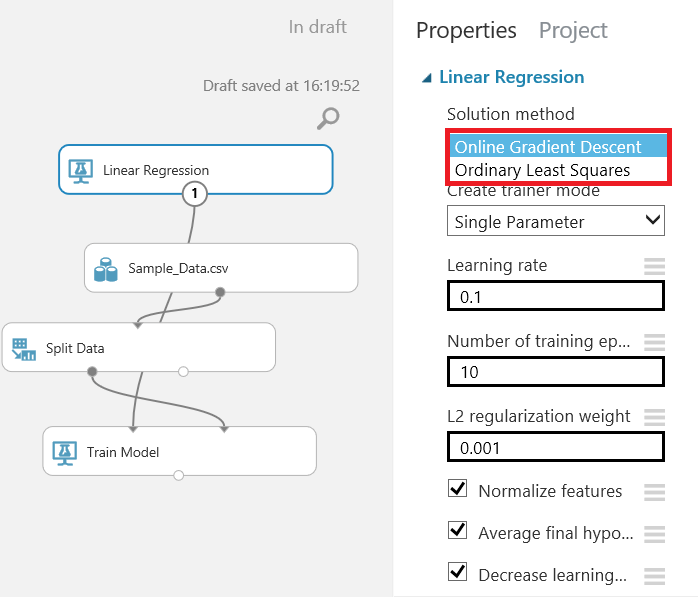
Task: Click the Sample_Data.csv output port
Action: click(x=220, y=292)
